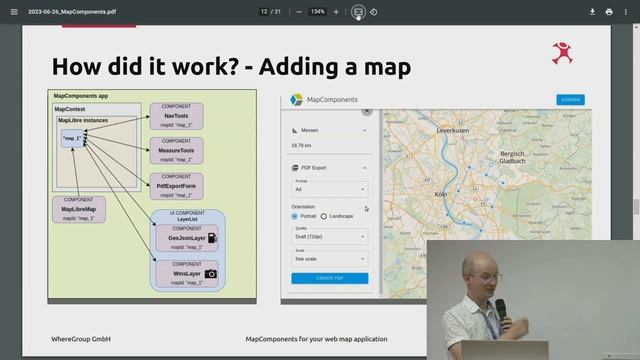Click the zoom level field 134%
This screenshot has width=640, height=360.
click(x=318, y=12)
